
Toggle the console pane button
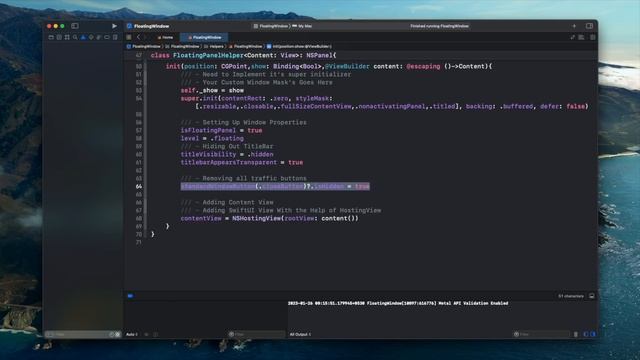pyautogui.click(x=593, y=334)
